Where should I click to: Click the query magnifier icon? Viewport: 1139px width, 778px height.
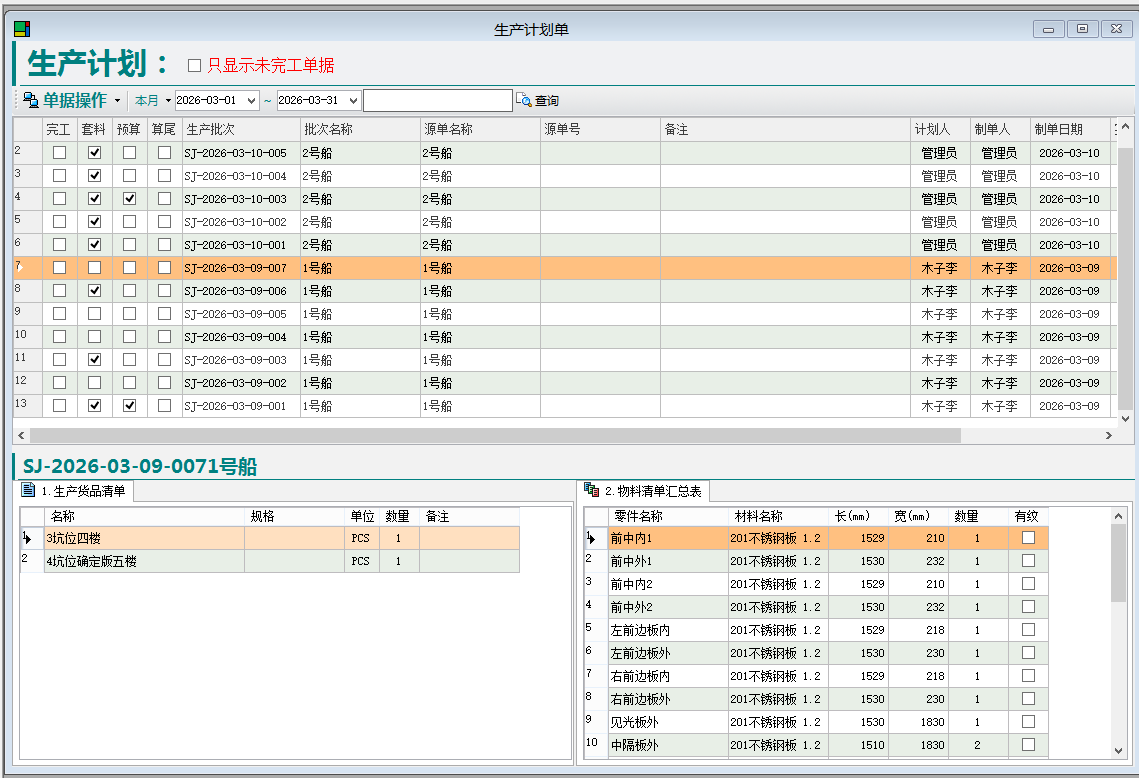(524, 100)
